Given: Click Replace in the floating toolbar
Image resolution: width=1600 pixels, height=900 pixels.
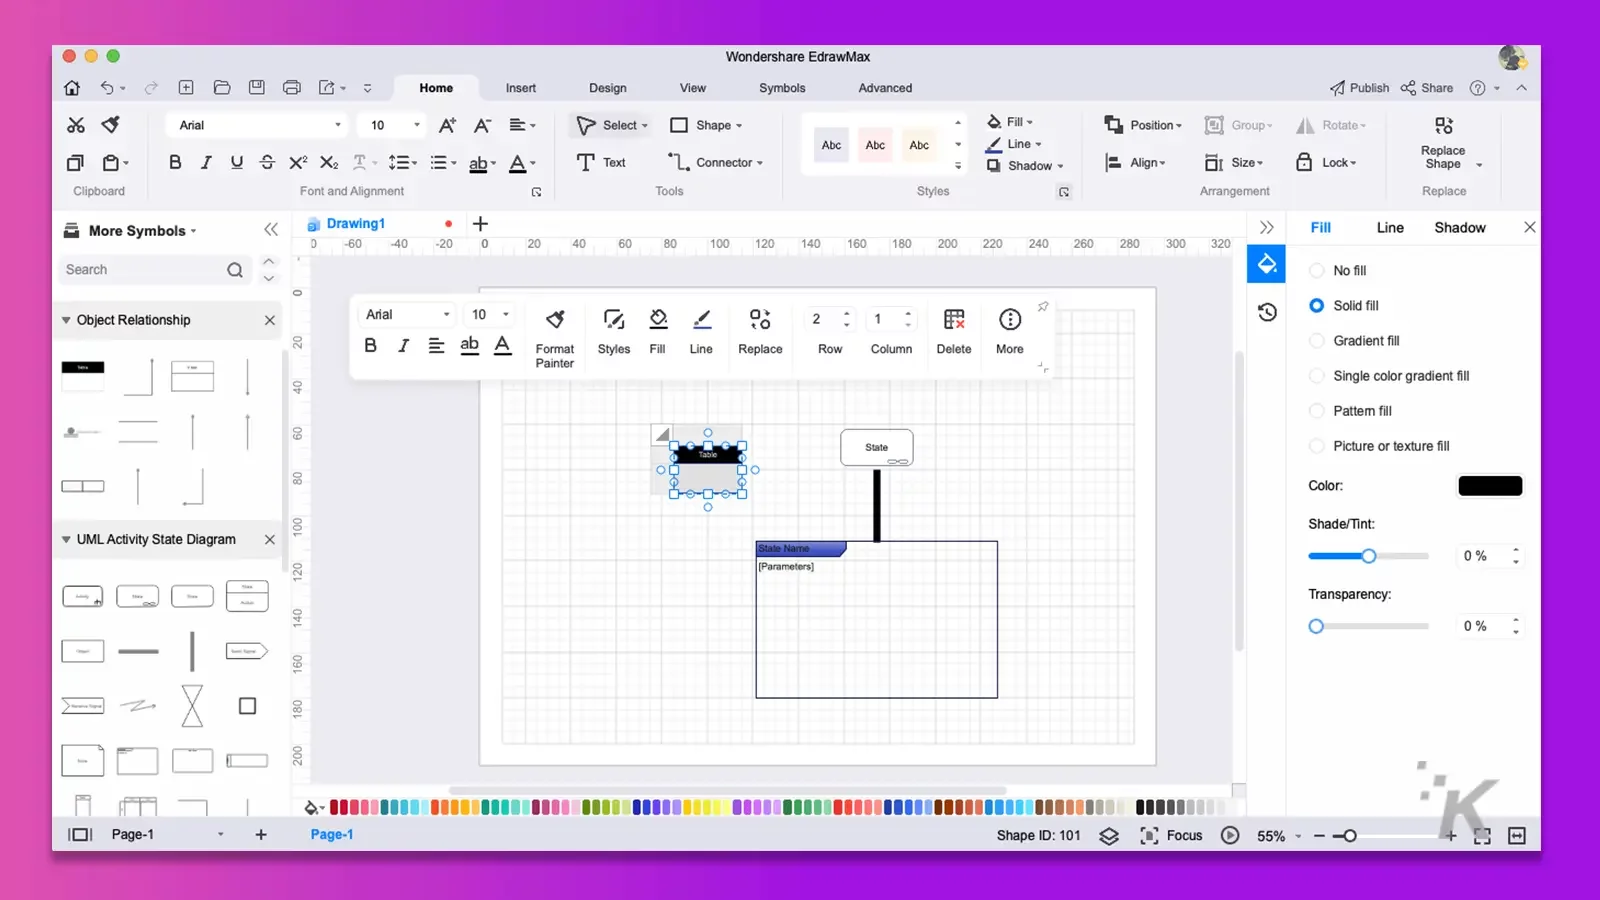Looking at the screenshot, I should coord(760,332).
